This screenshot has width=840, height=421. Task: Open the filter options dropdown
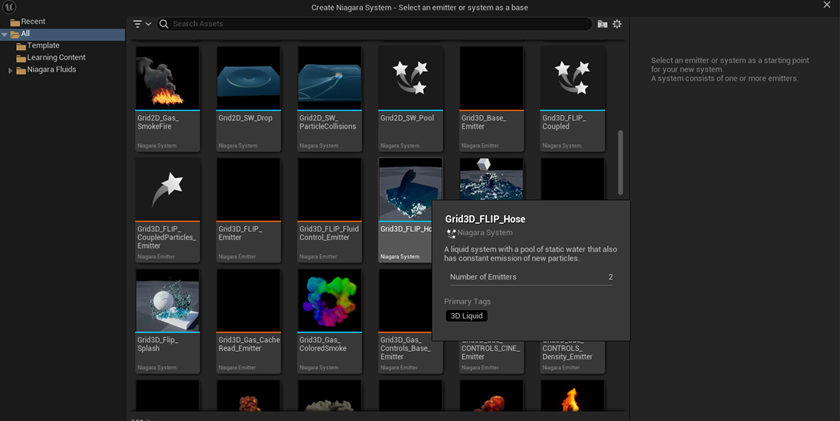point(142,24)
